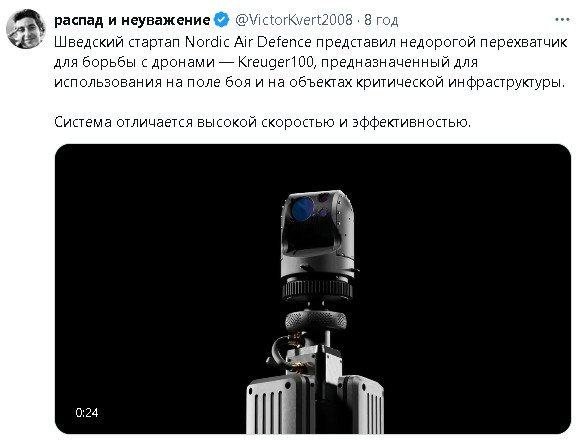Screen dimensions: 582x441
Task: Open the author's profile avatar photo
Action: [26, 29]
